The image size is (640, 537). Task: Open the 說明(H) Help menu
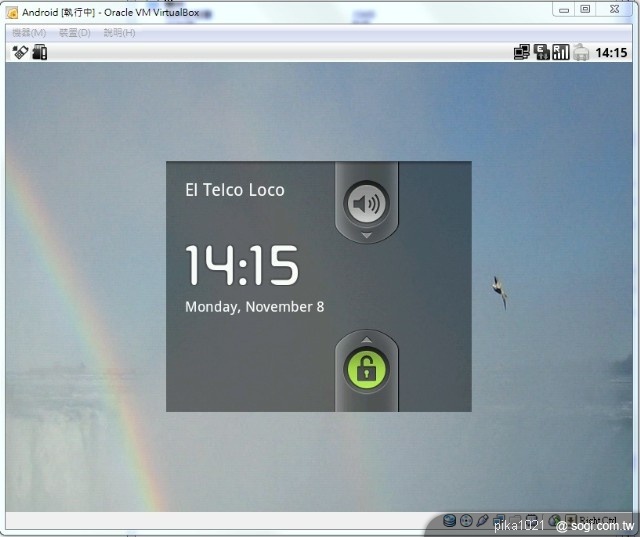click(x=119, y=33)
